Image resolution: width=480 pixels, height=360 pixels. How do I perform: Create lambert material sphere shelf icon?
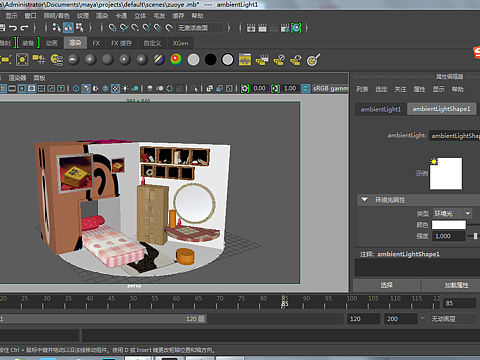[108, 60]
